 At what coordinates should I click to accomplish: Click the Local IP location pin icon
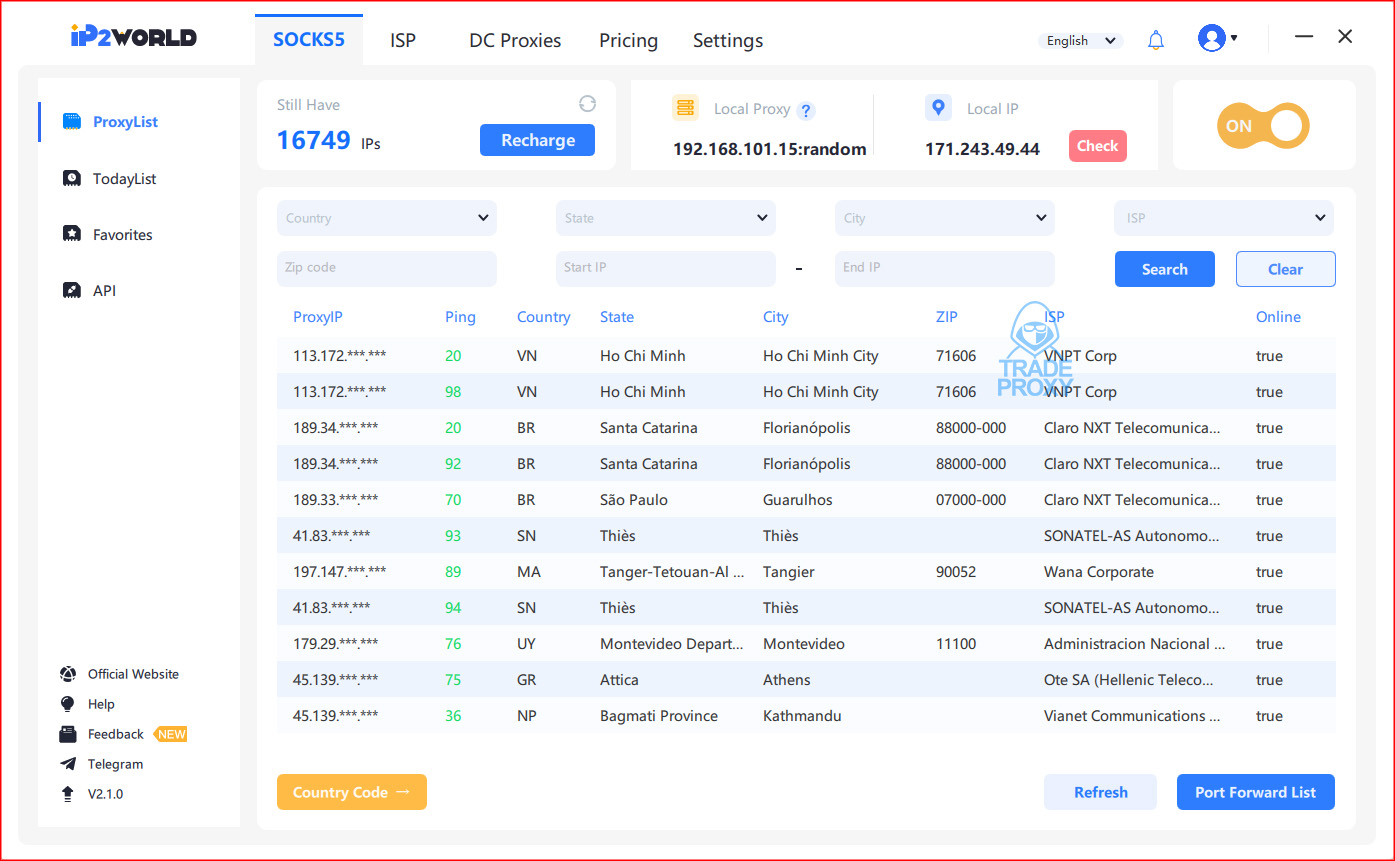[938, 108]
